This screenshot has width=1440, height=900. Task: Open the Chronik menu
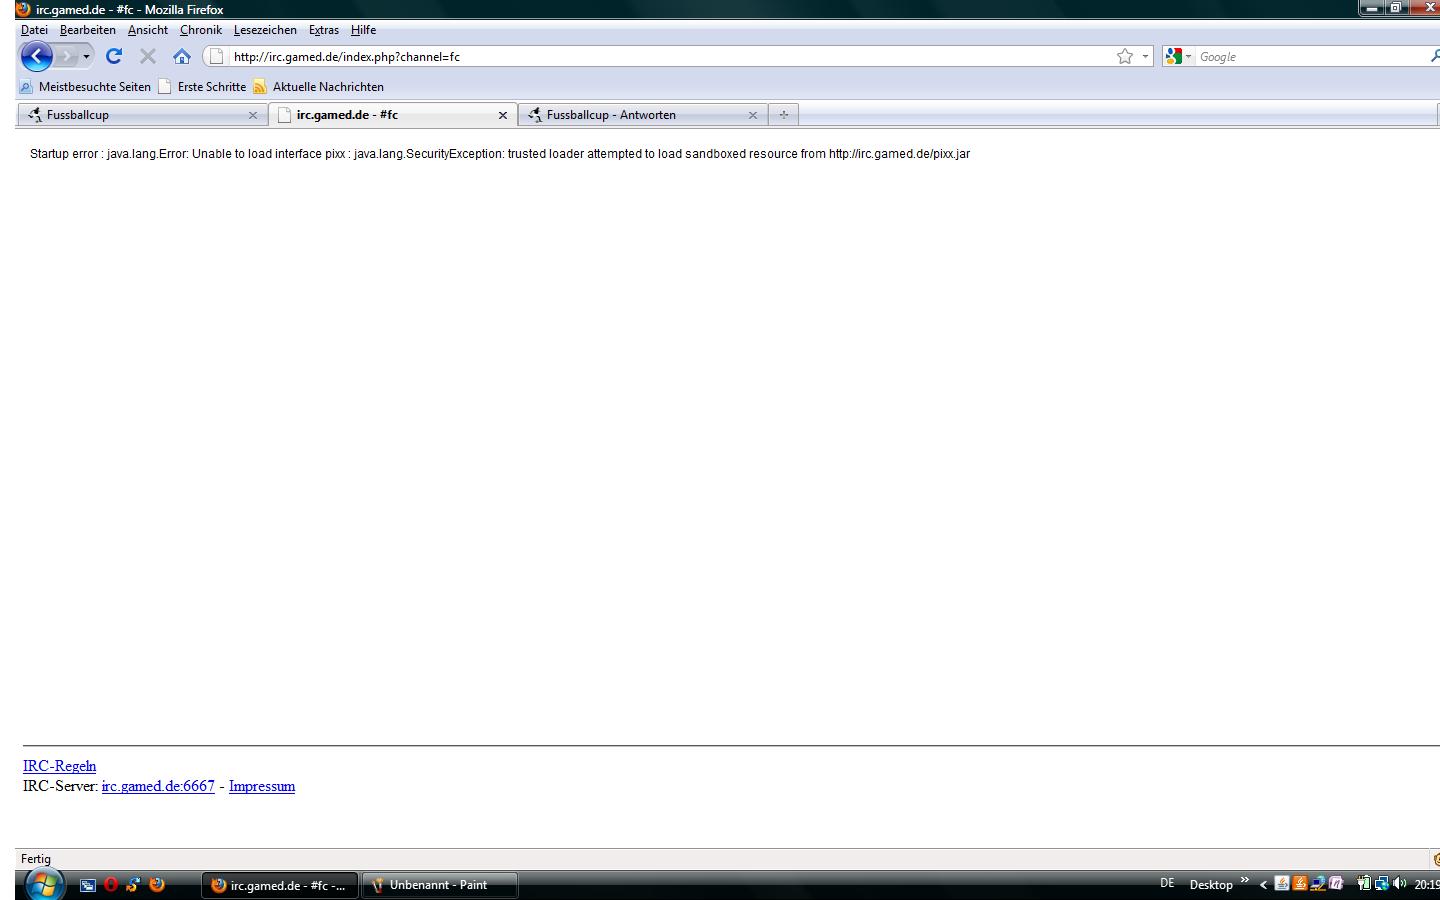[x=200, y=30]
